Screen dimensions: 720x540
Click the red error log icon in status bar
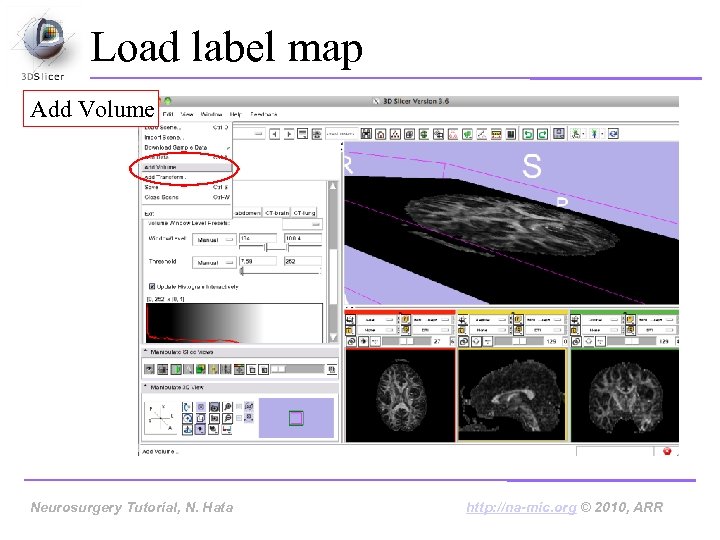[667, 451]
